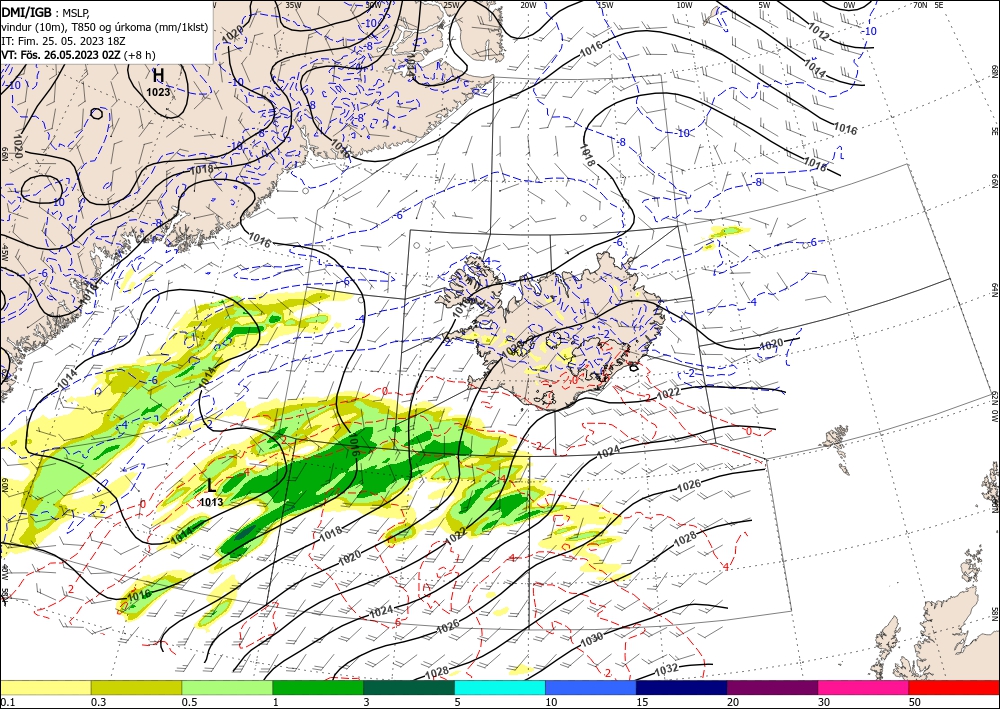Pick the cyan 5–10 legend swatch
Viewport: 1000px width, 709px height.
(x=500, y=687)
